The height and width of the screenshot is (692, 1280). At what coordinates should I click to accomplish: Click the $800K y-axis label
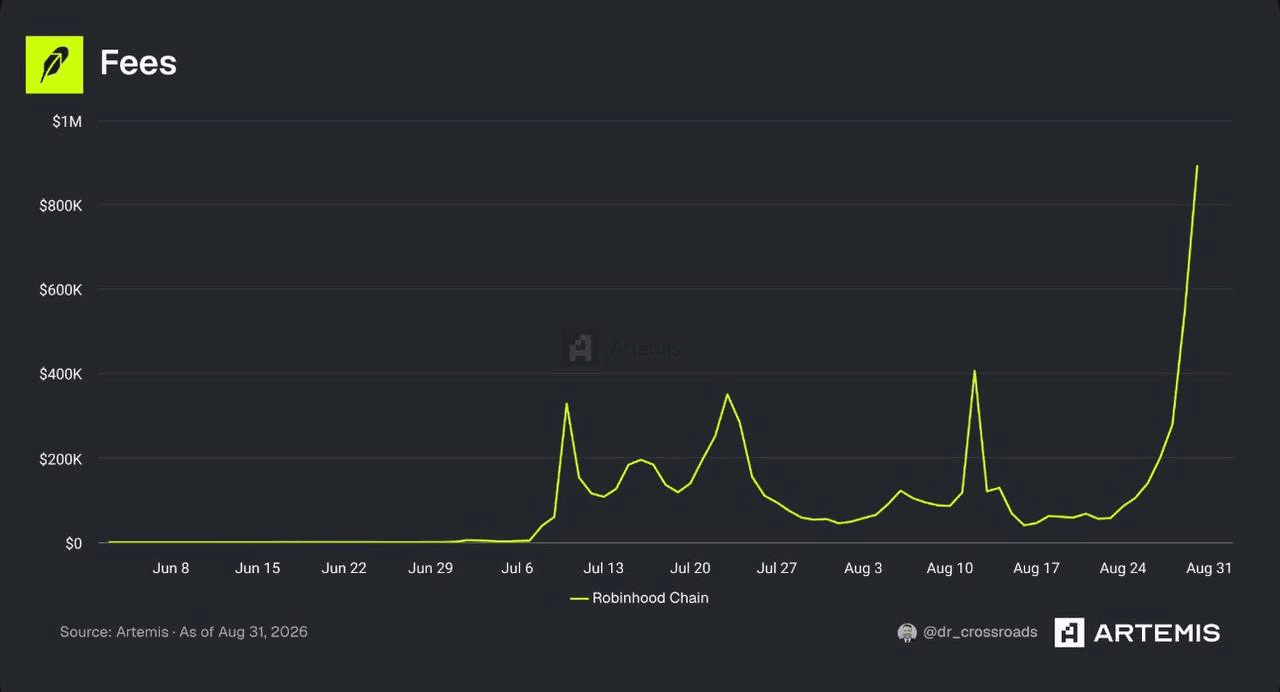click(60, 205)
